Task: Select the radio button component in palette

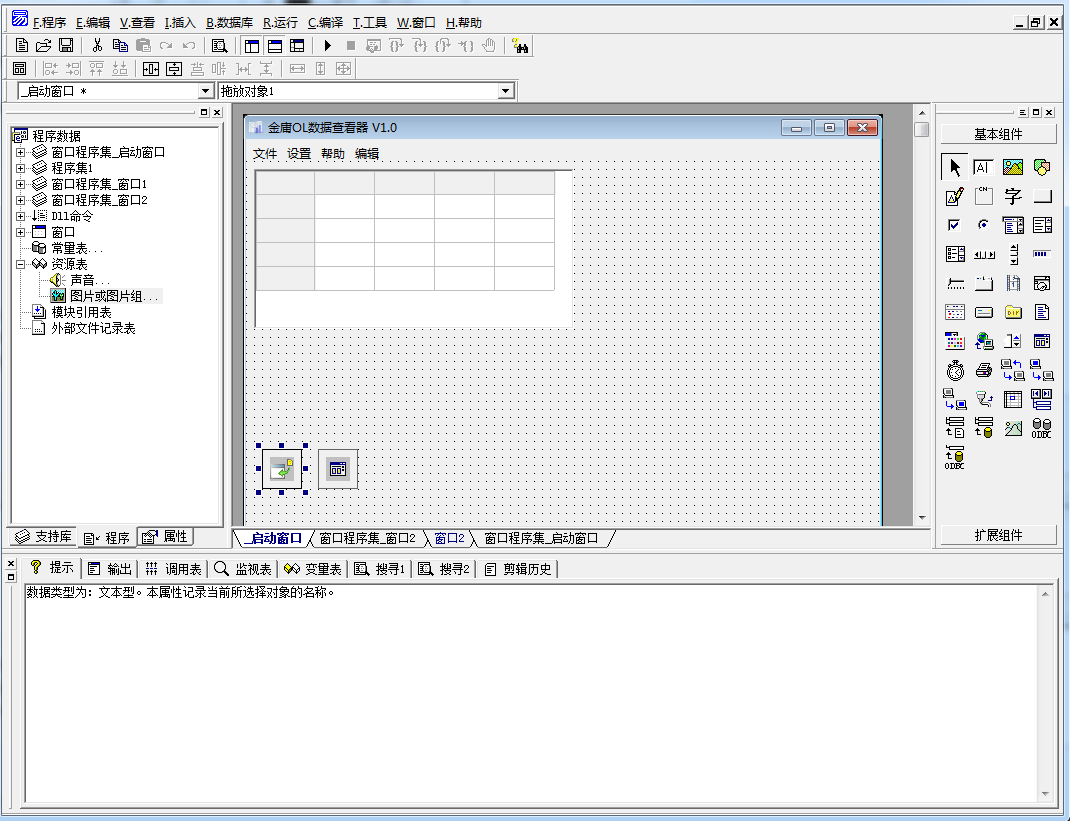Action: [984, 225]
